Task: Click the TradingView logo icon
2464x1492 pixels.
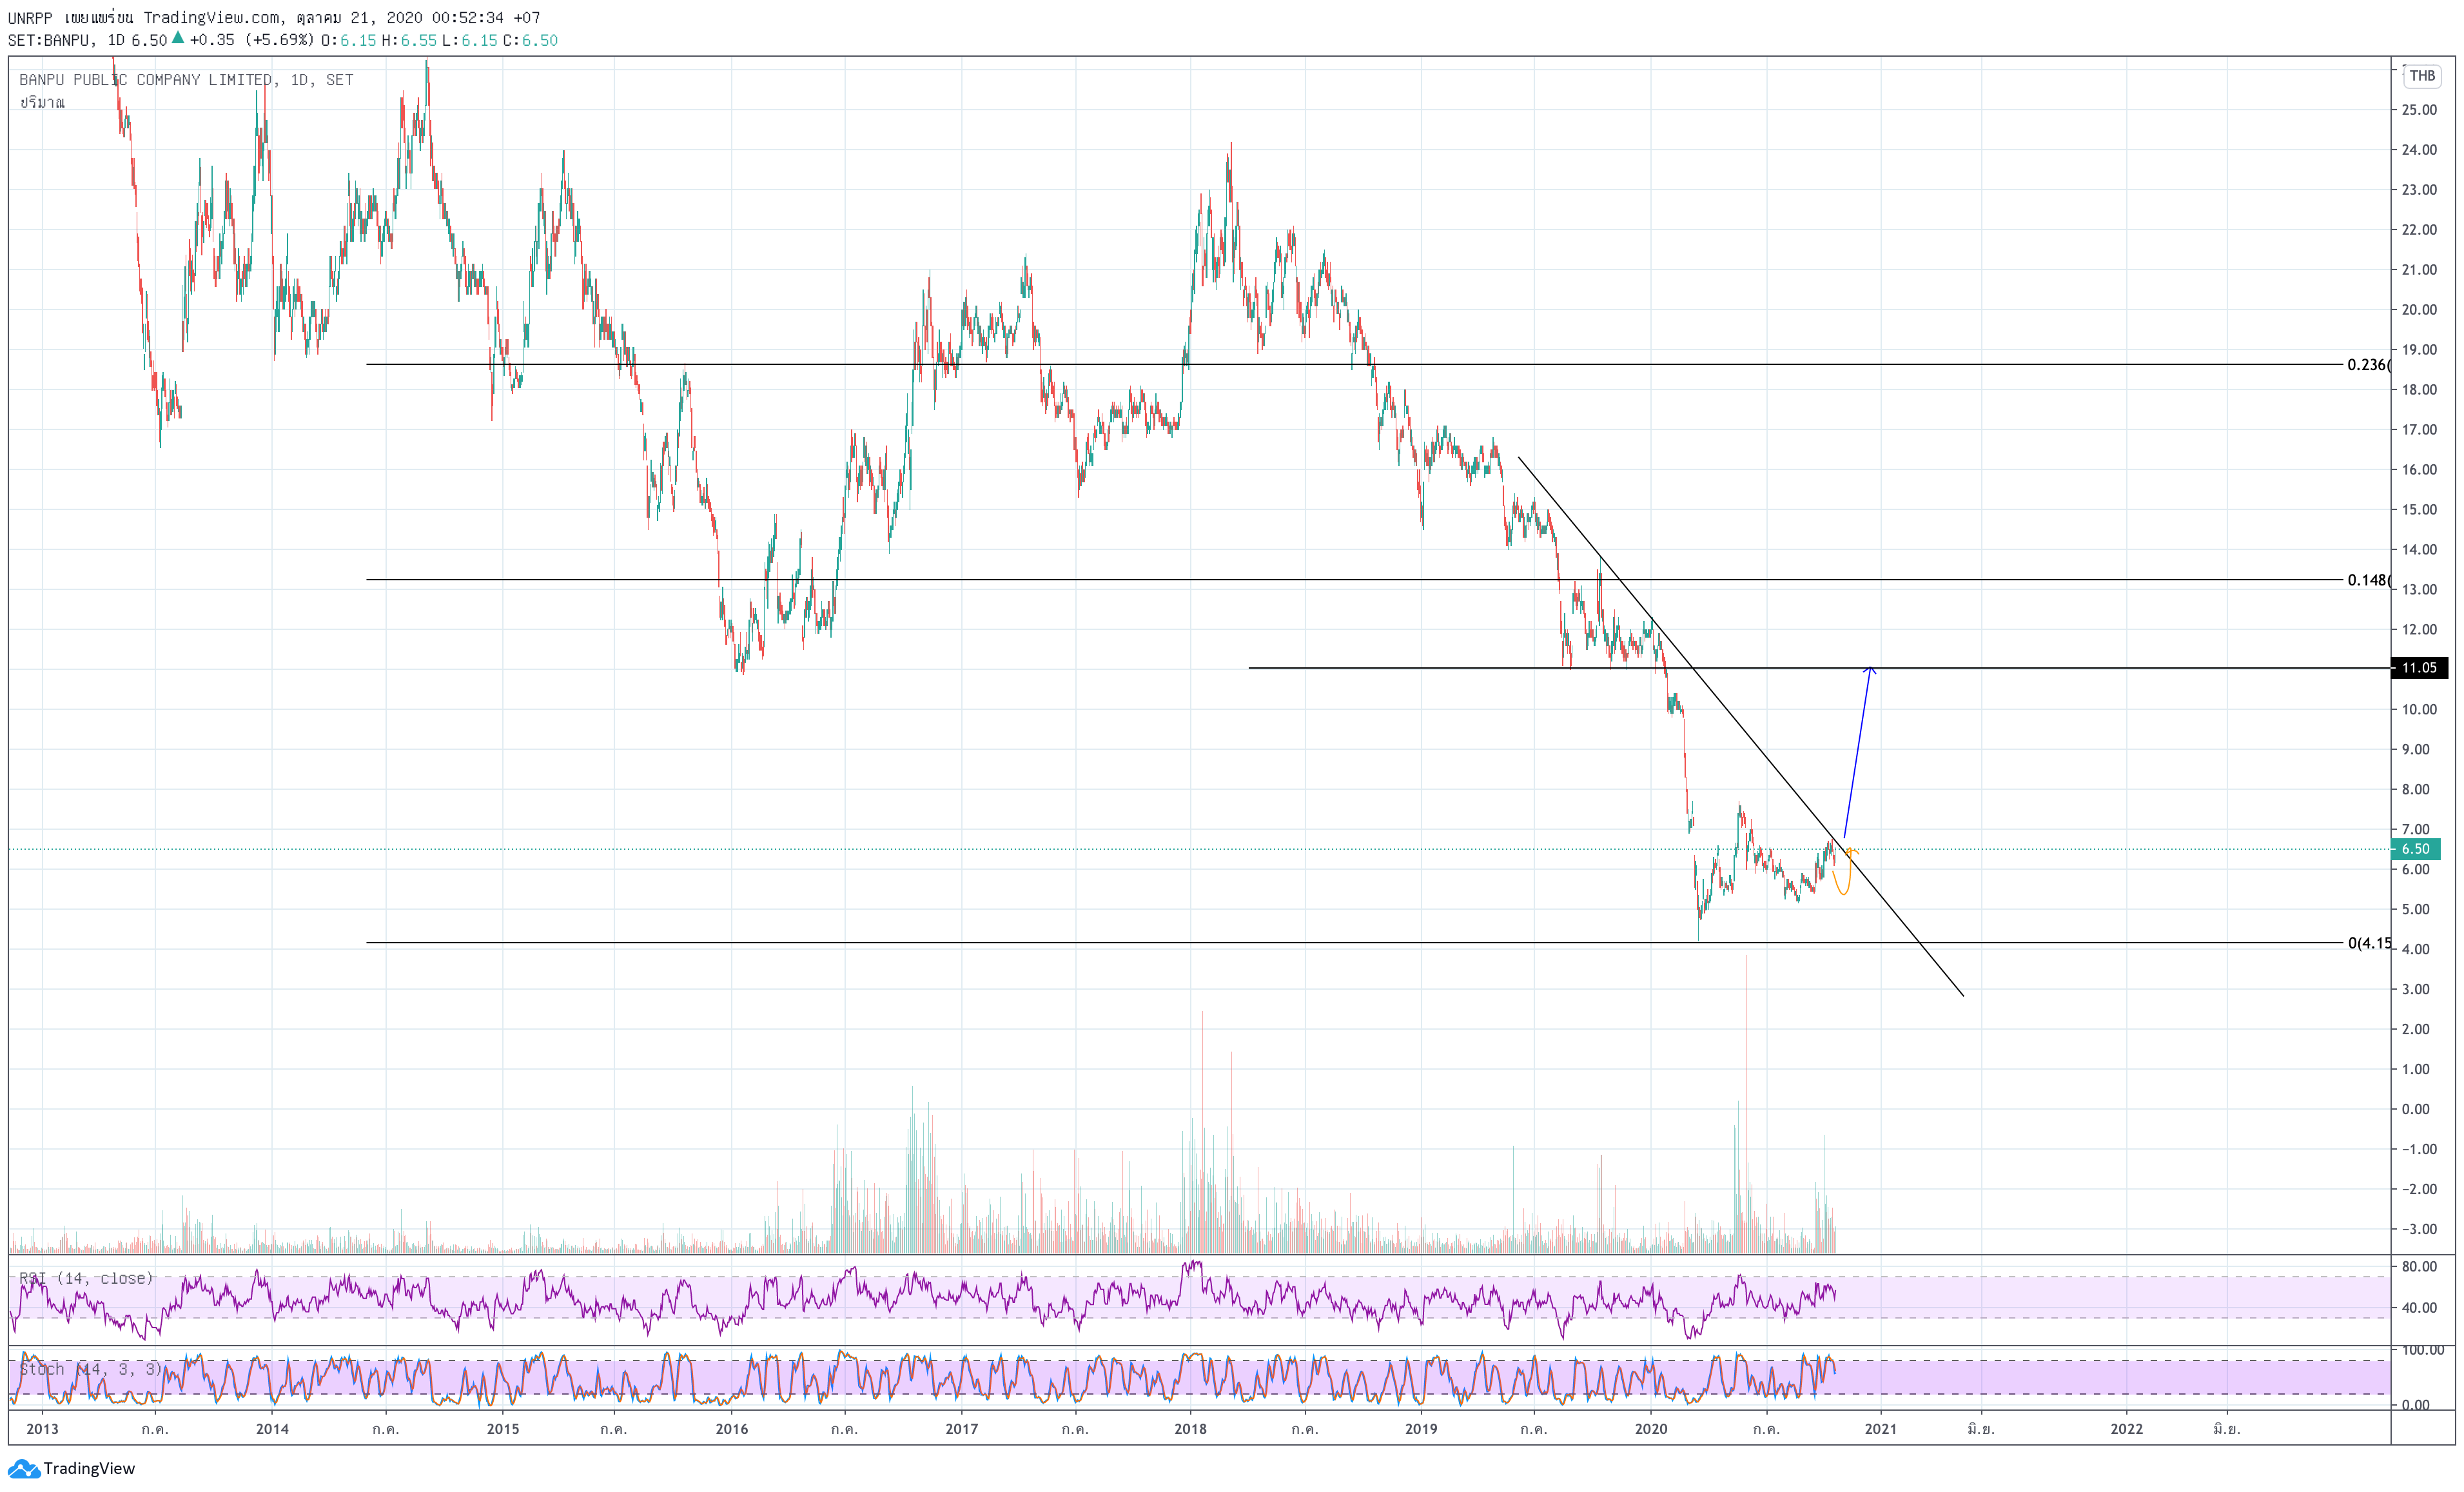Action: (23, 1468)
